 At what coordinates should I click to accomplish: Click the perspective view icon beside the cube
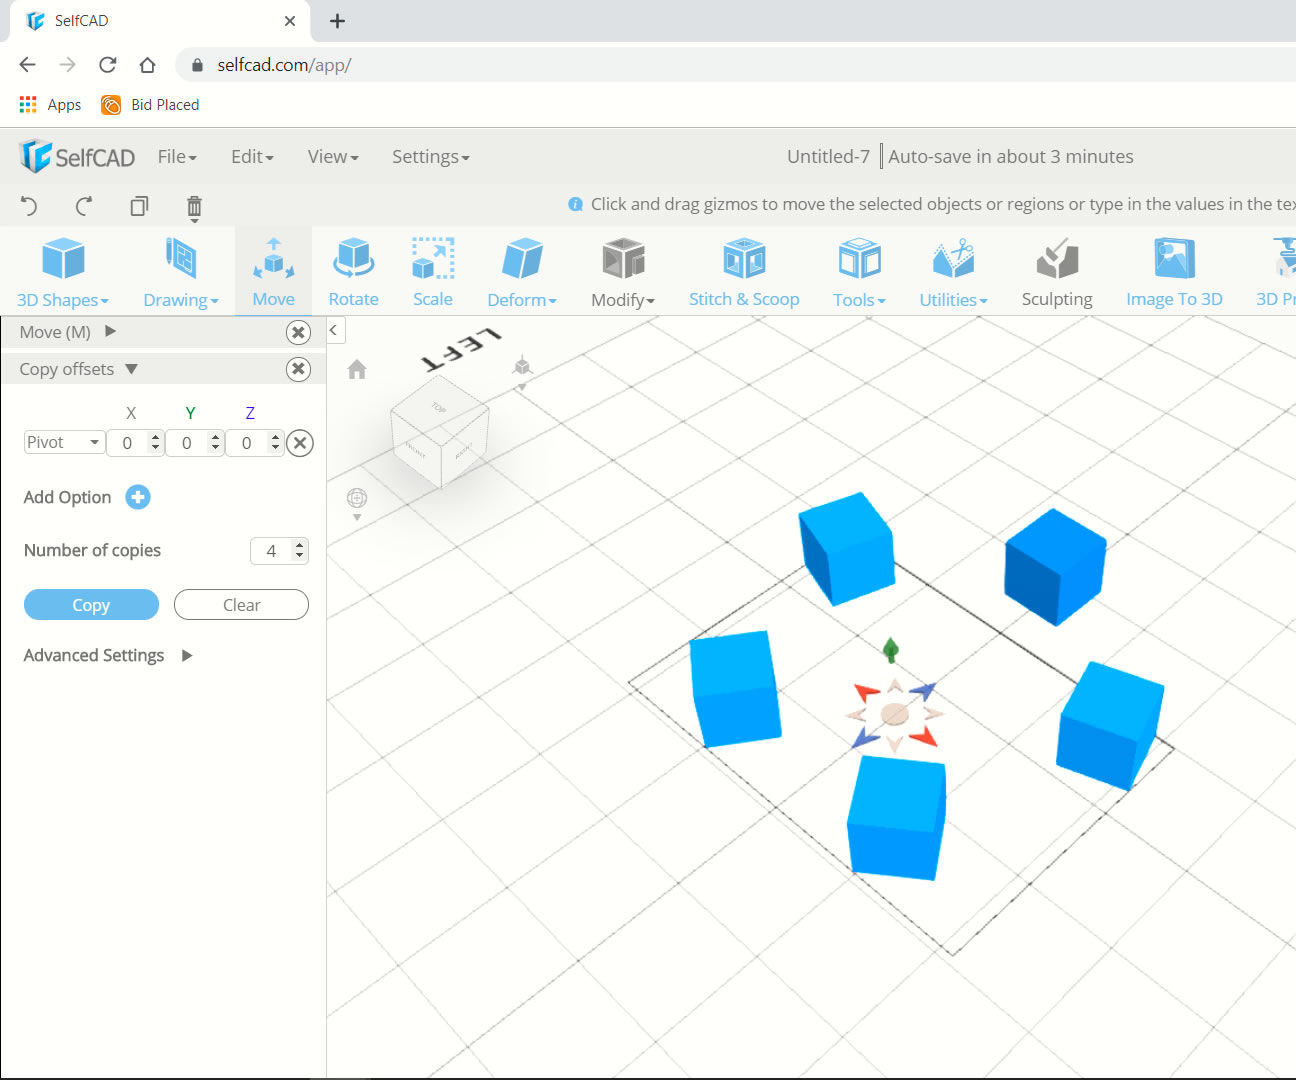[522, 366]
